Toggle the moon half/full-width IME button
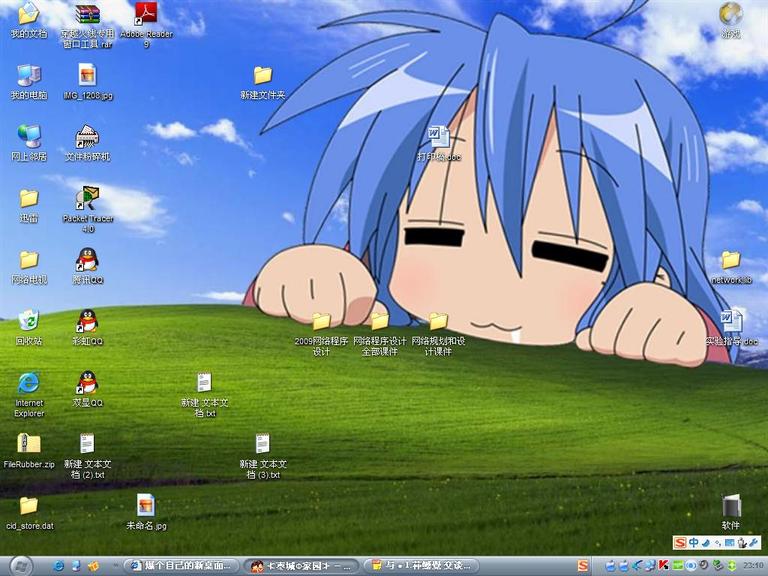The image size is (768, 576). click(x=706, y=542)
